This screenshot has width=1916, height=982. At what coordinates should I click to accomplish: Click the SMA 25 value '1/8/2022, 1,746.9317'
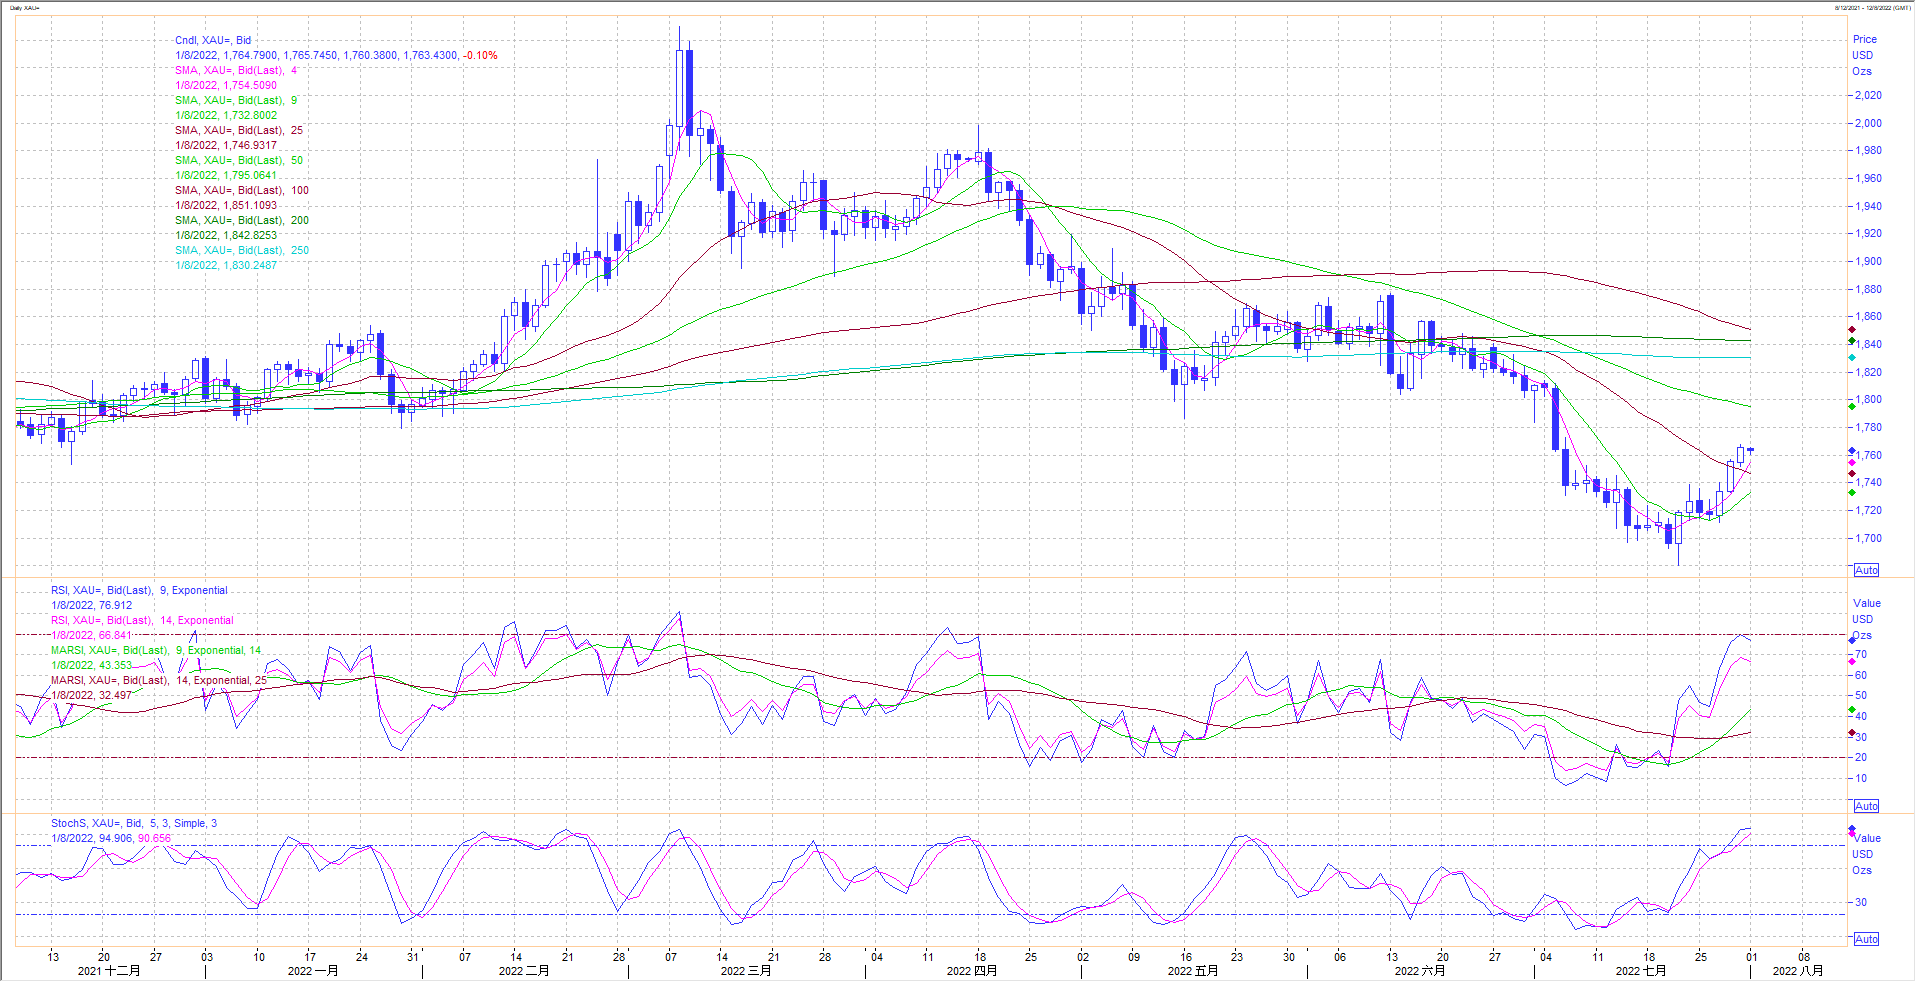226,146
